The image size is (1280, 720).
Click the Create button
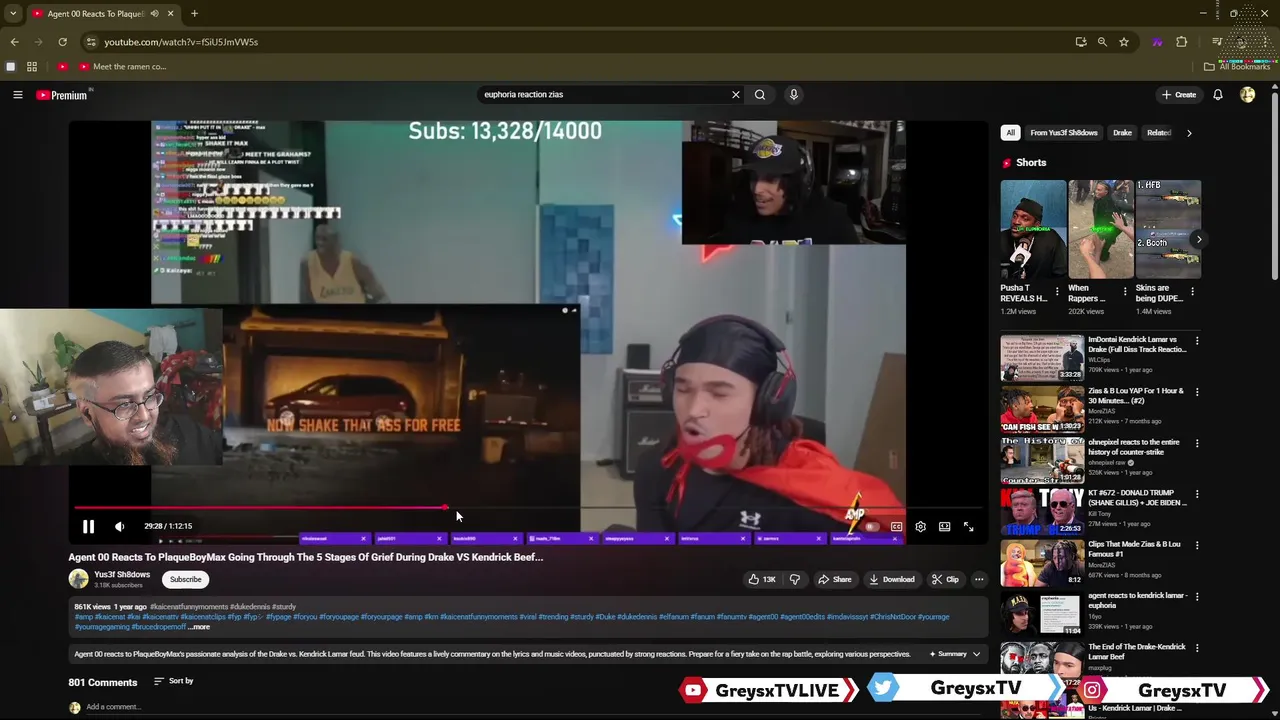click(1178, 95)
